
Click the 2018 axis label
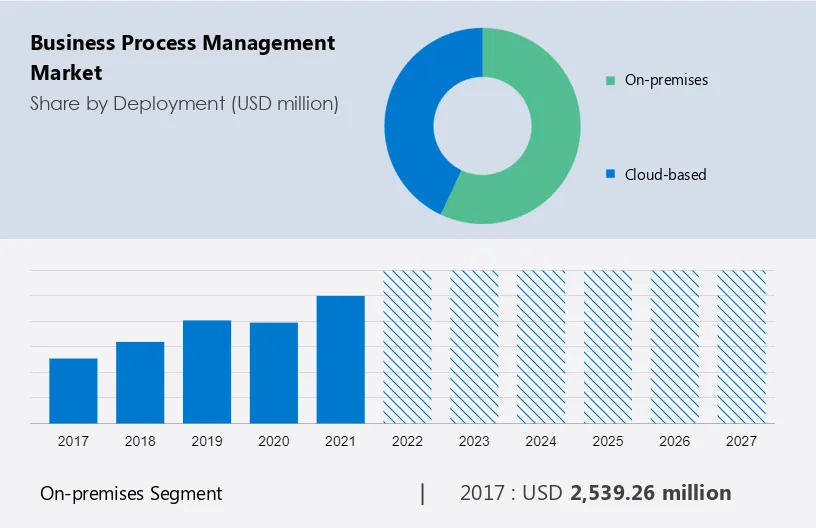pyautogui.click(x=140, y=441)
